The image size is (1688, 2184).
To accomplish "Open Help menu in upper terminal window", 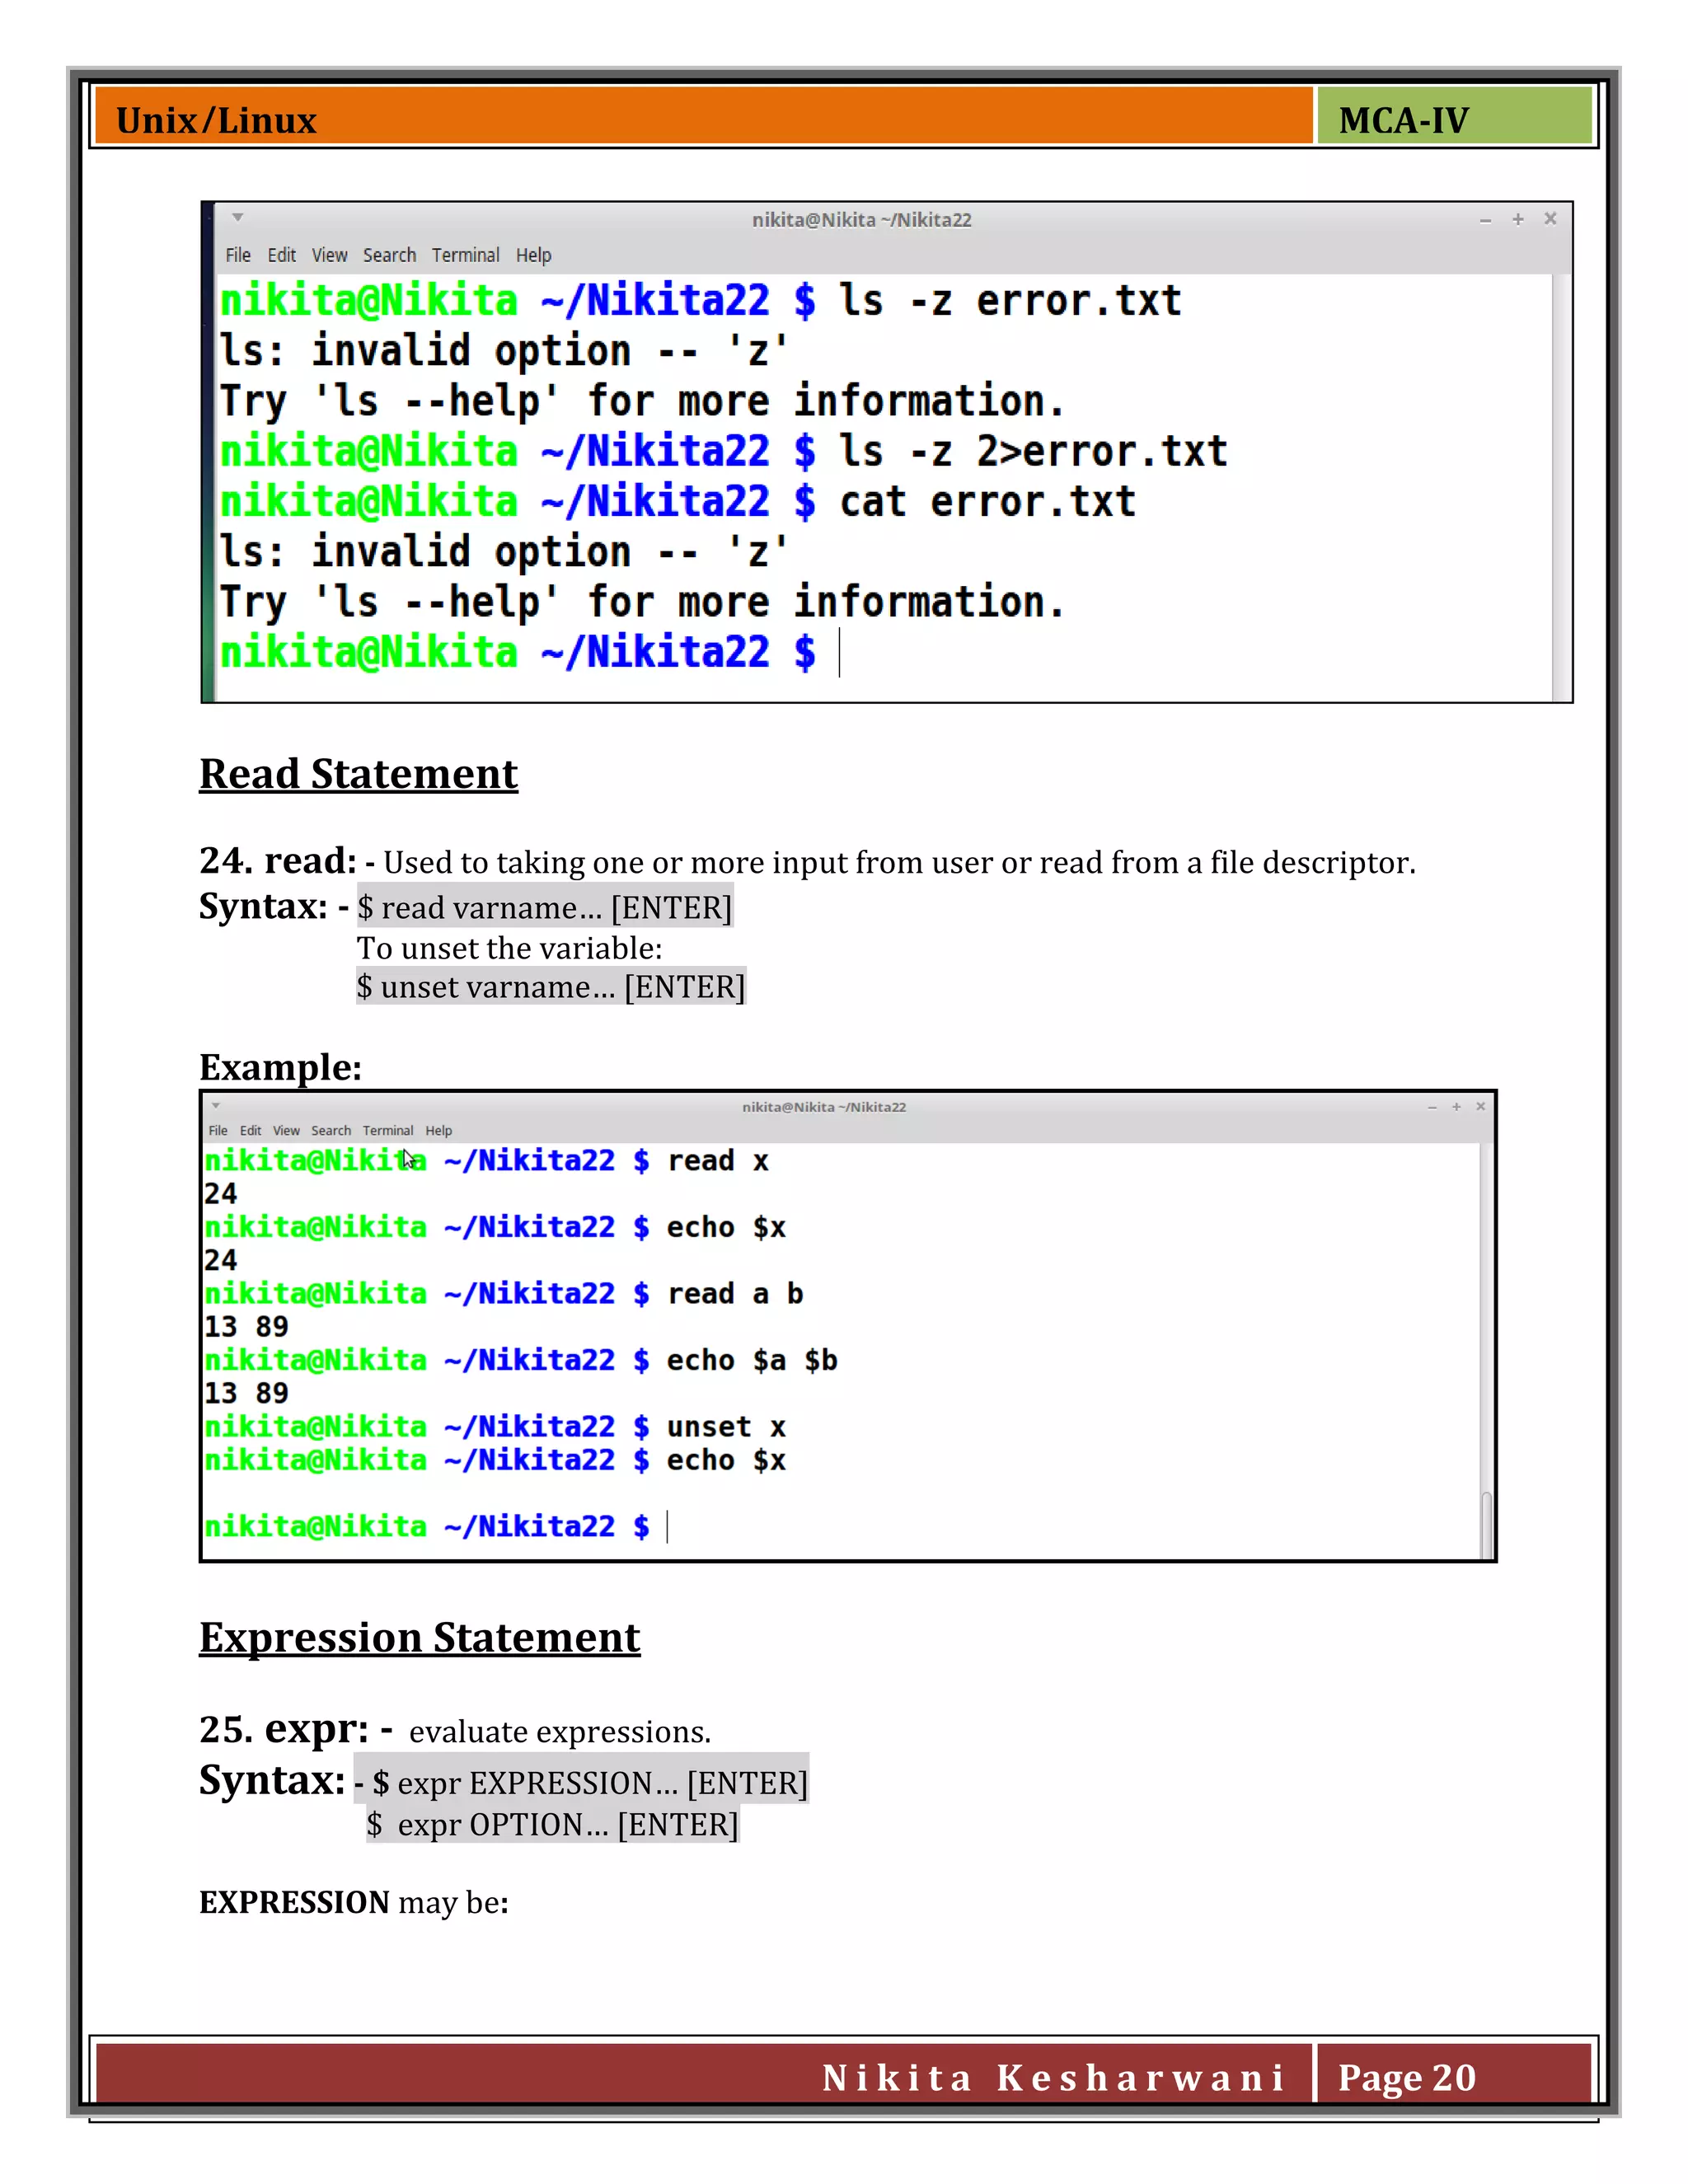I will tap(533, 255).
